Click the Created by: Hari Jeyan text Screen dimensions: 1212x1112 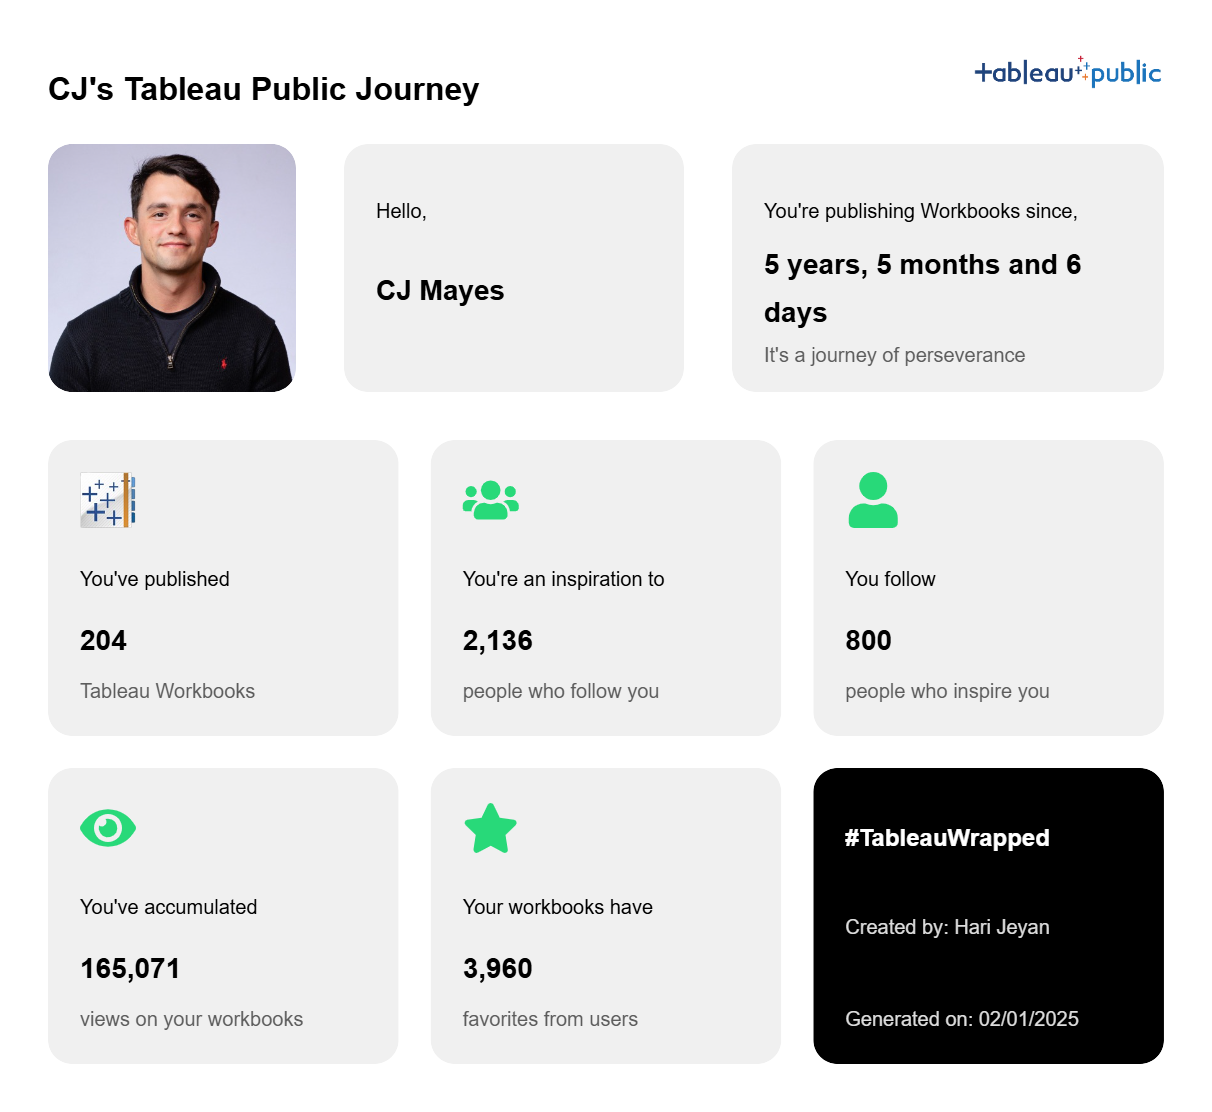947,927
